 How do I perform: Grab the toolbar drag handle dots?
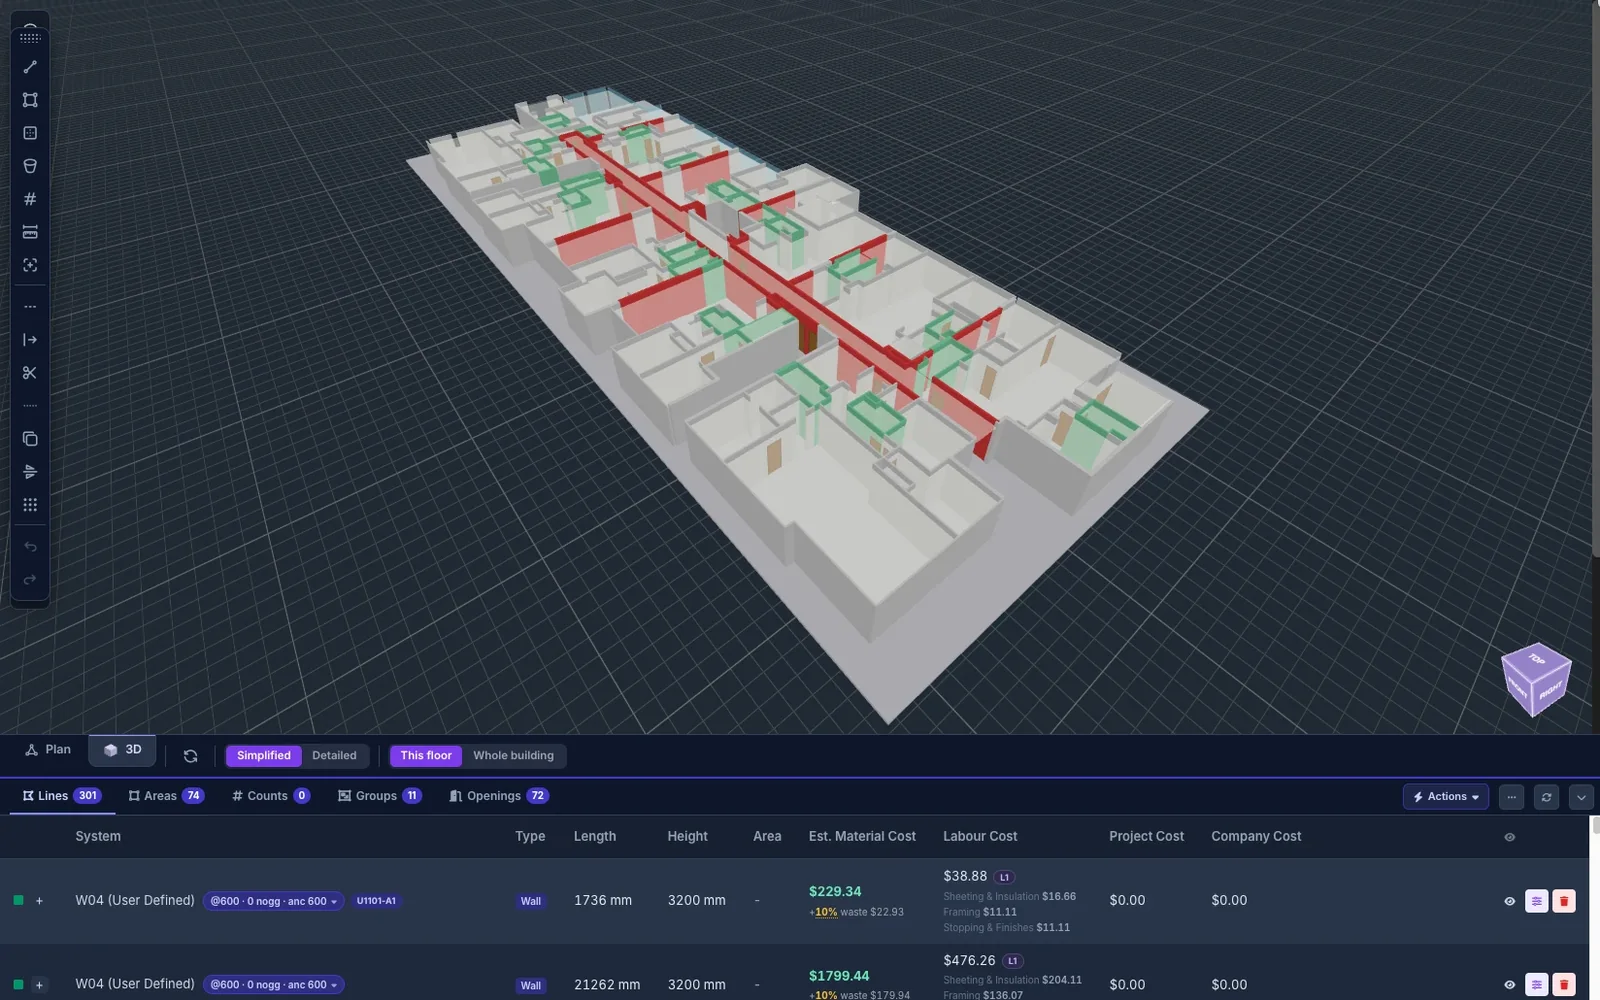tap(30, 38)
